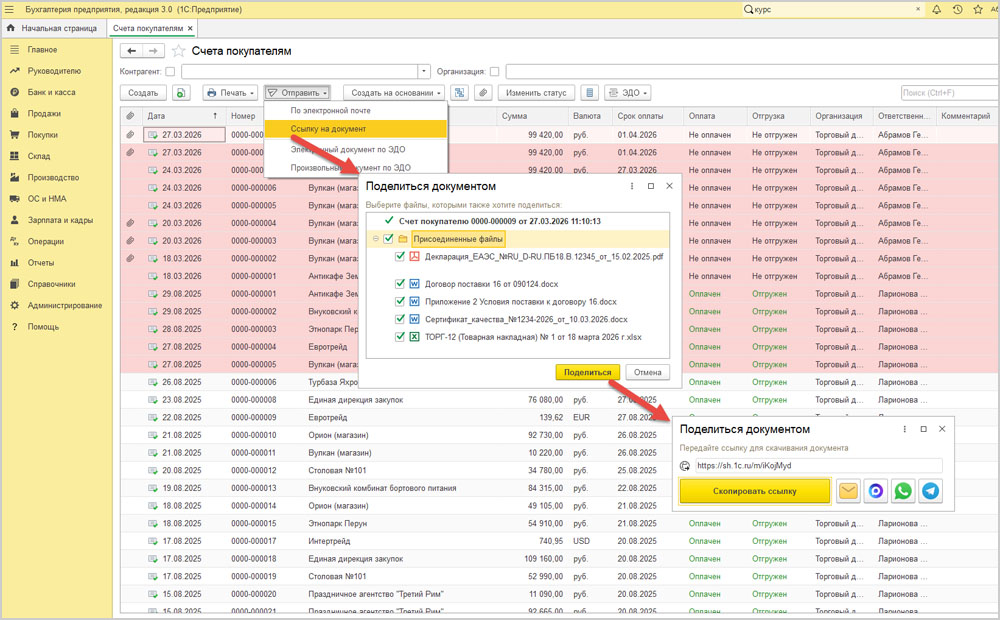The width and height of the screenshot is (1000, 620).
Task: Click the home icon of Начальная страница
Action: point(11,28)
